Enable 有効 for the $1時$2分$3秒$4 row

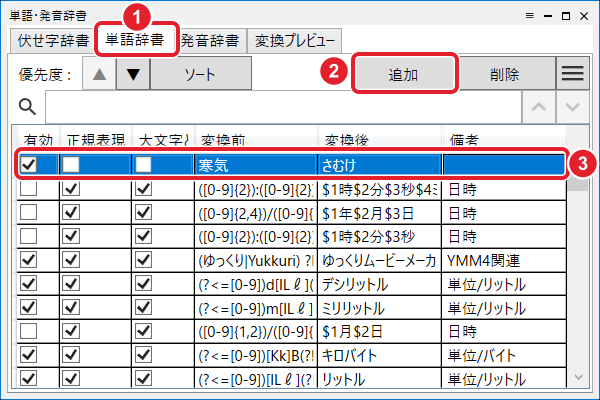pyautogui.click(x=29, y=188)
